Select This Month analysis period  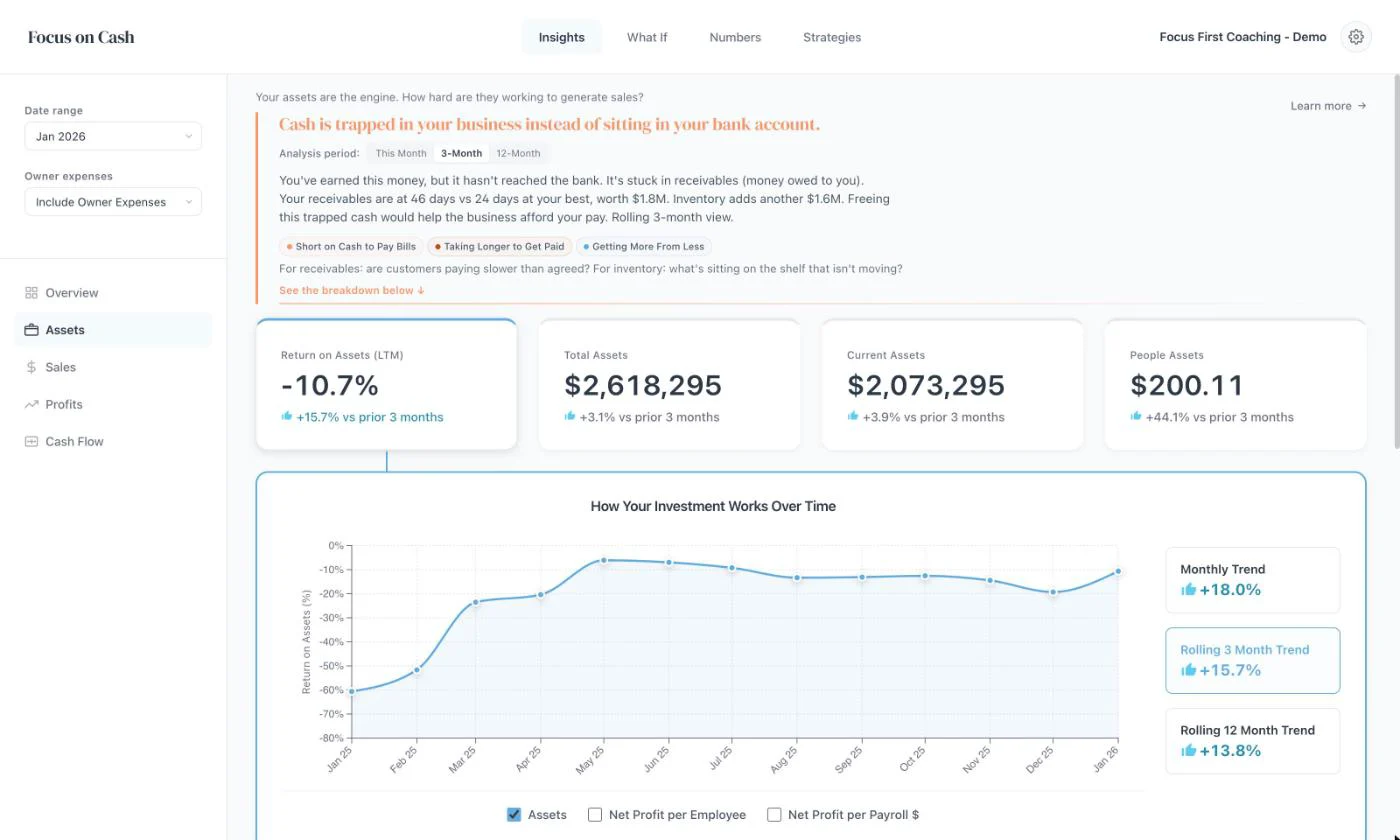[x=401, y=153]
